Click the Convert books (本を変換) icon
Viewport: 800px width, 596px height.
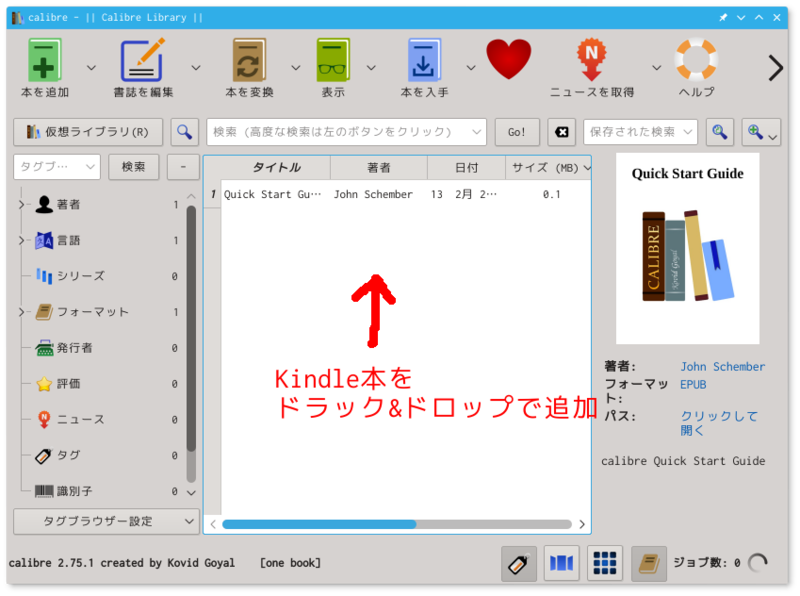pos(249,60)
